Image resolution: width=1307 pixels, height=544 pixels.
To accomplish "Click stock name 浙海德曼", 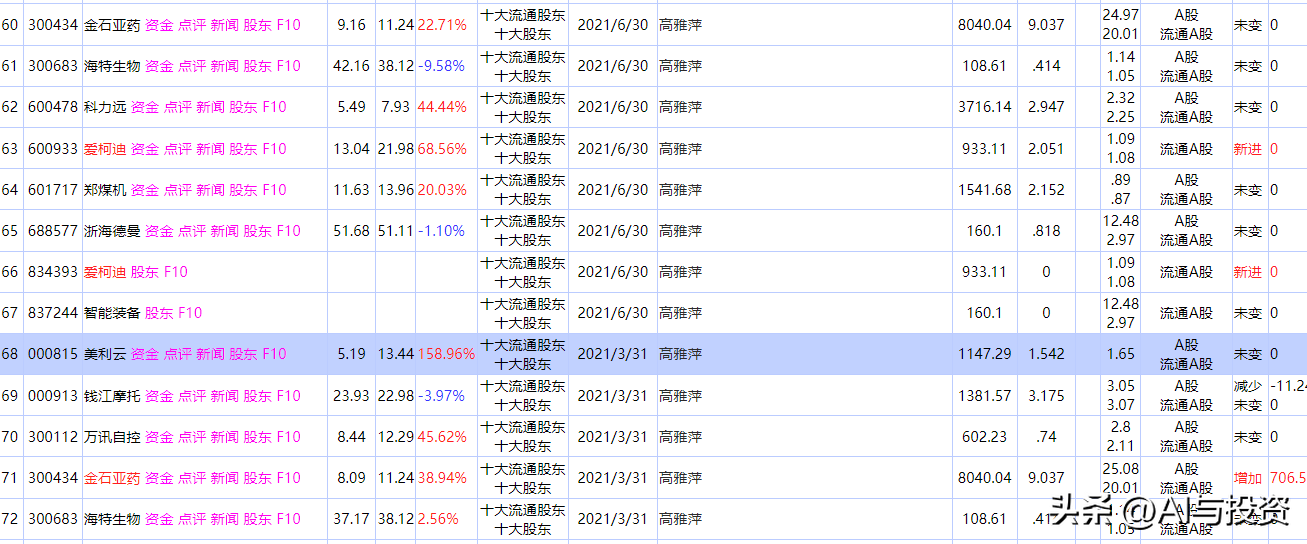I will (112, 230).
